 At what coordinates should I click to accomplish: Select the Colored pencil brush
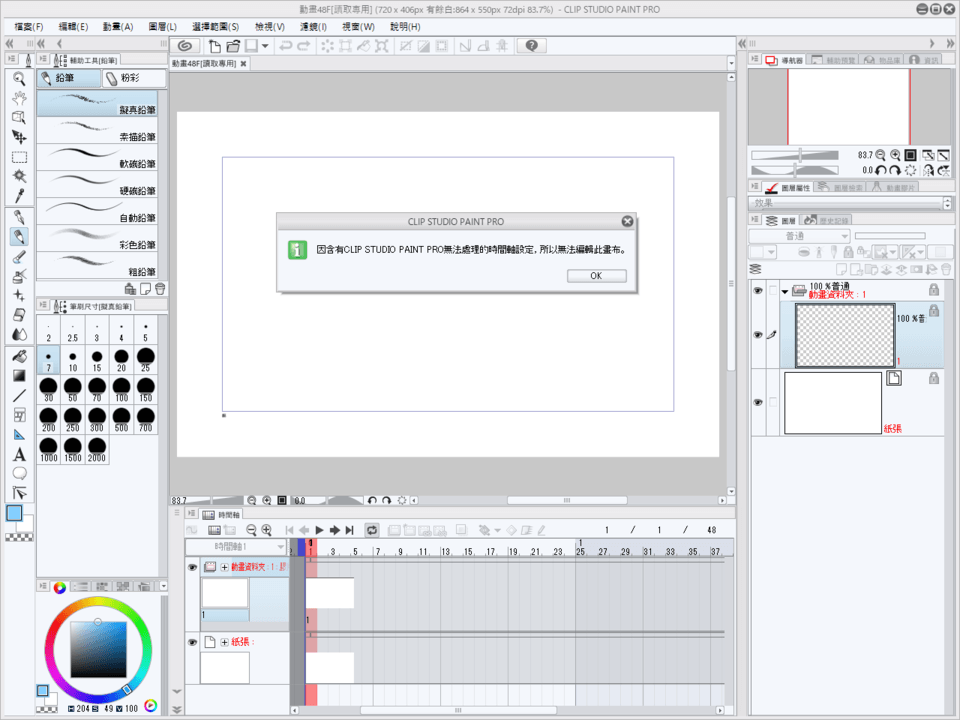pyautogui.click(x=97, y=238)
